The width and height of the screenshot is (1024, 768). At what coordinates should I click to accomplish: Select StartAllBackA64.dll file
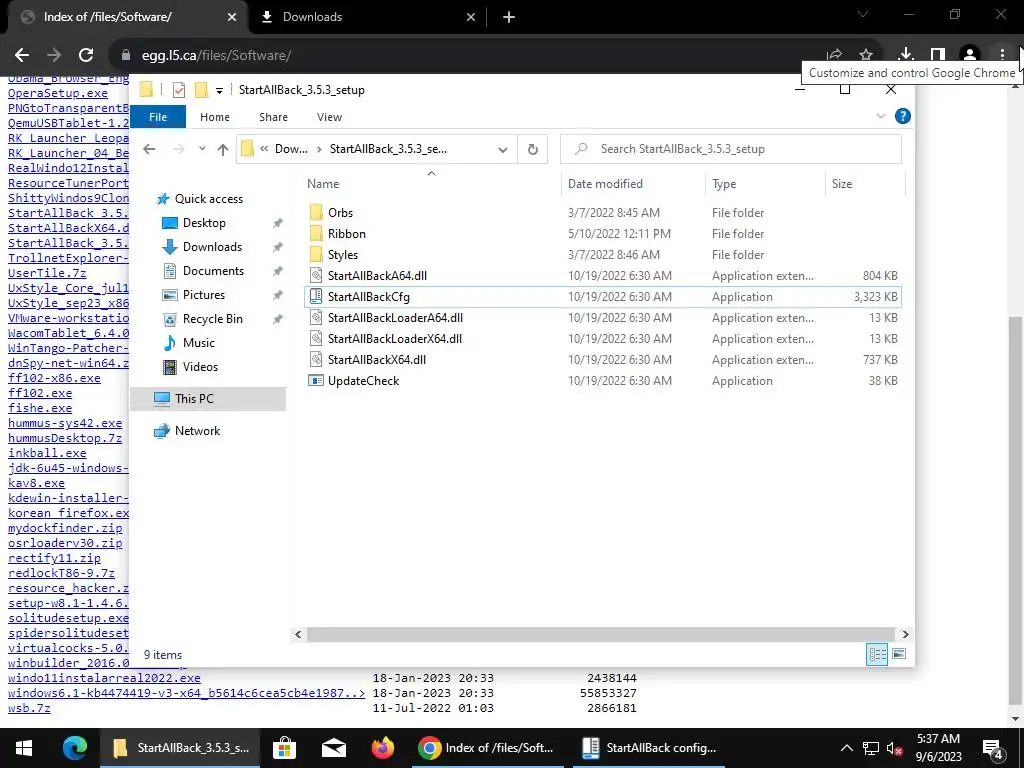(x=377, y=276)
